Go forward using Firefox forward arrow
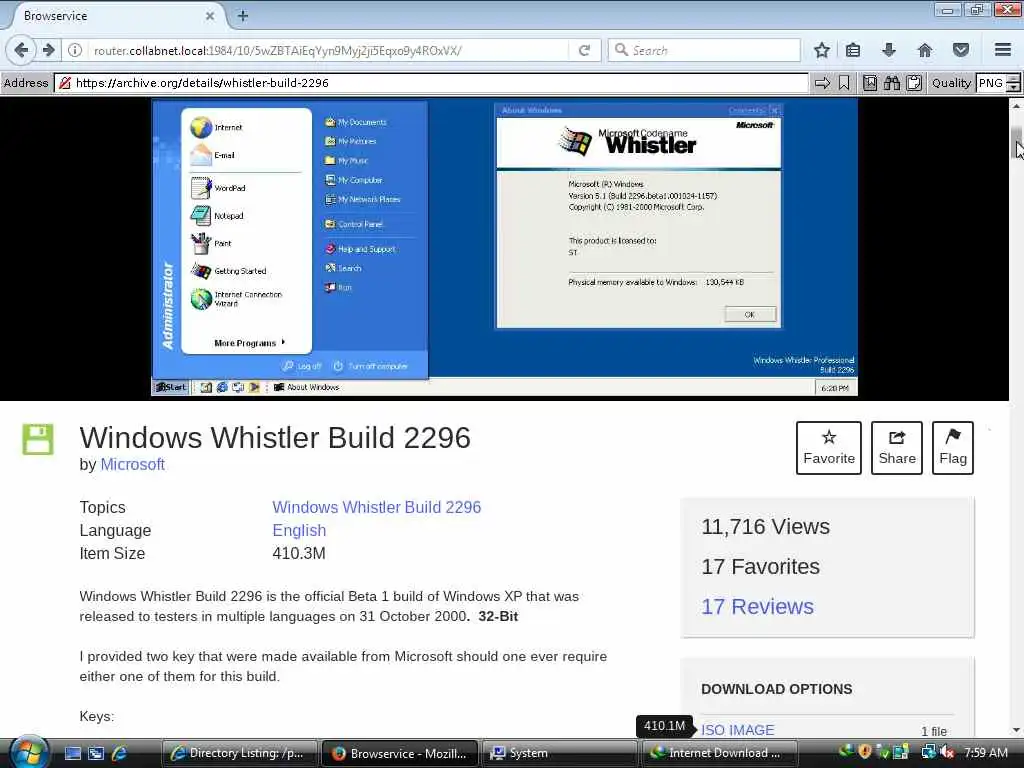This screenshot has width=1024, height=768. click(x=48, y=50)
